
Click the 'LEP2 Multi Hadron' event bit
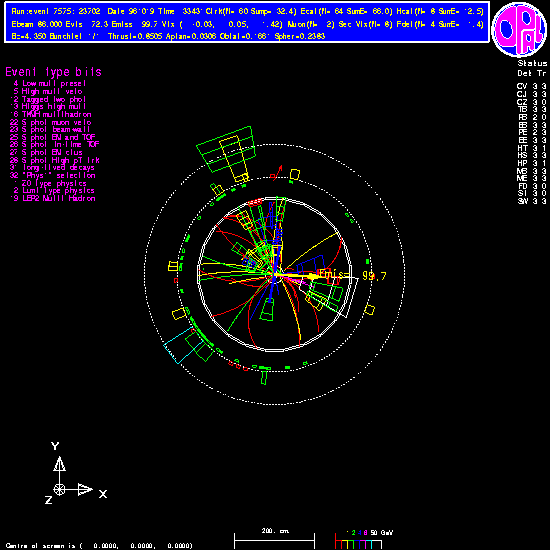(53, 199)
